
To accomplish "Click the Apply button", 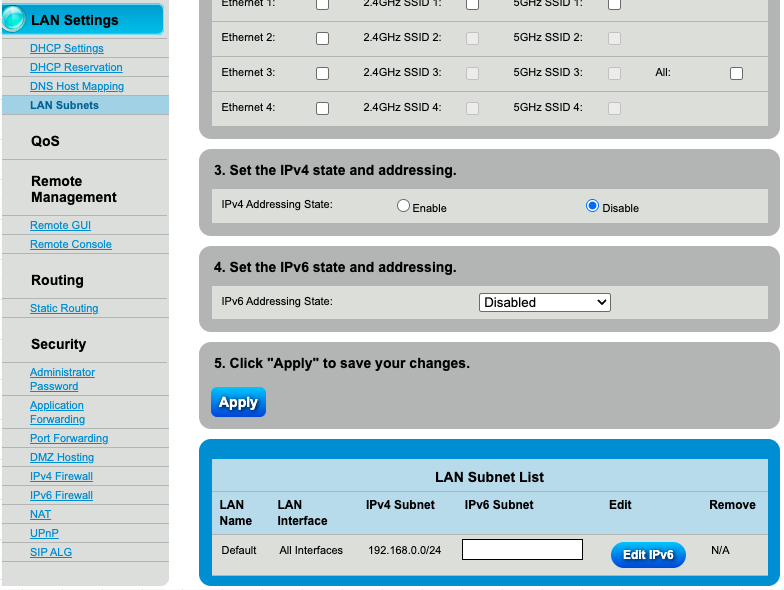I will tap(238, 402).
